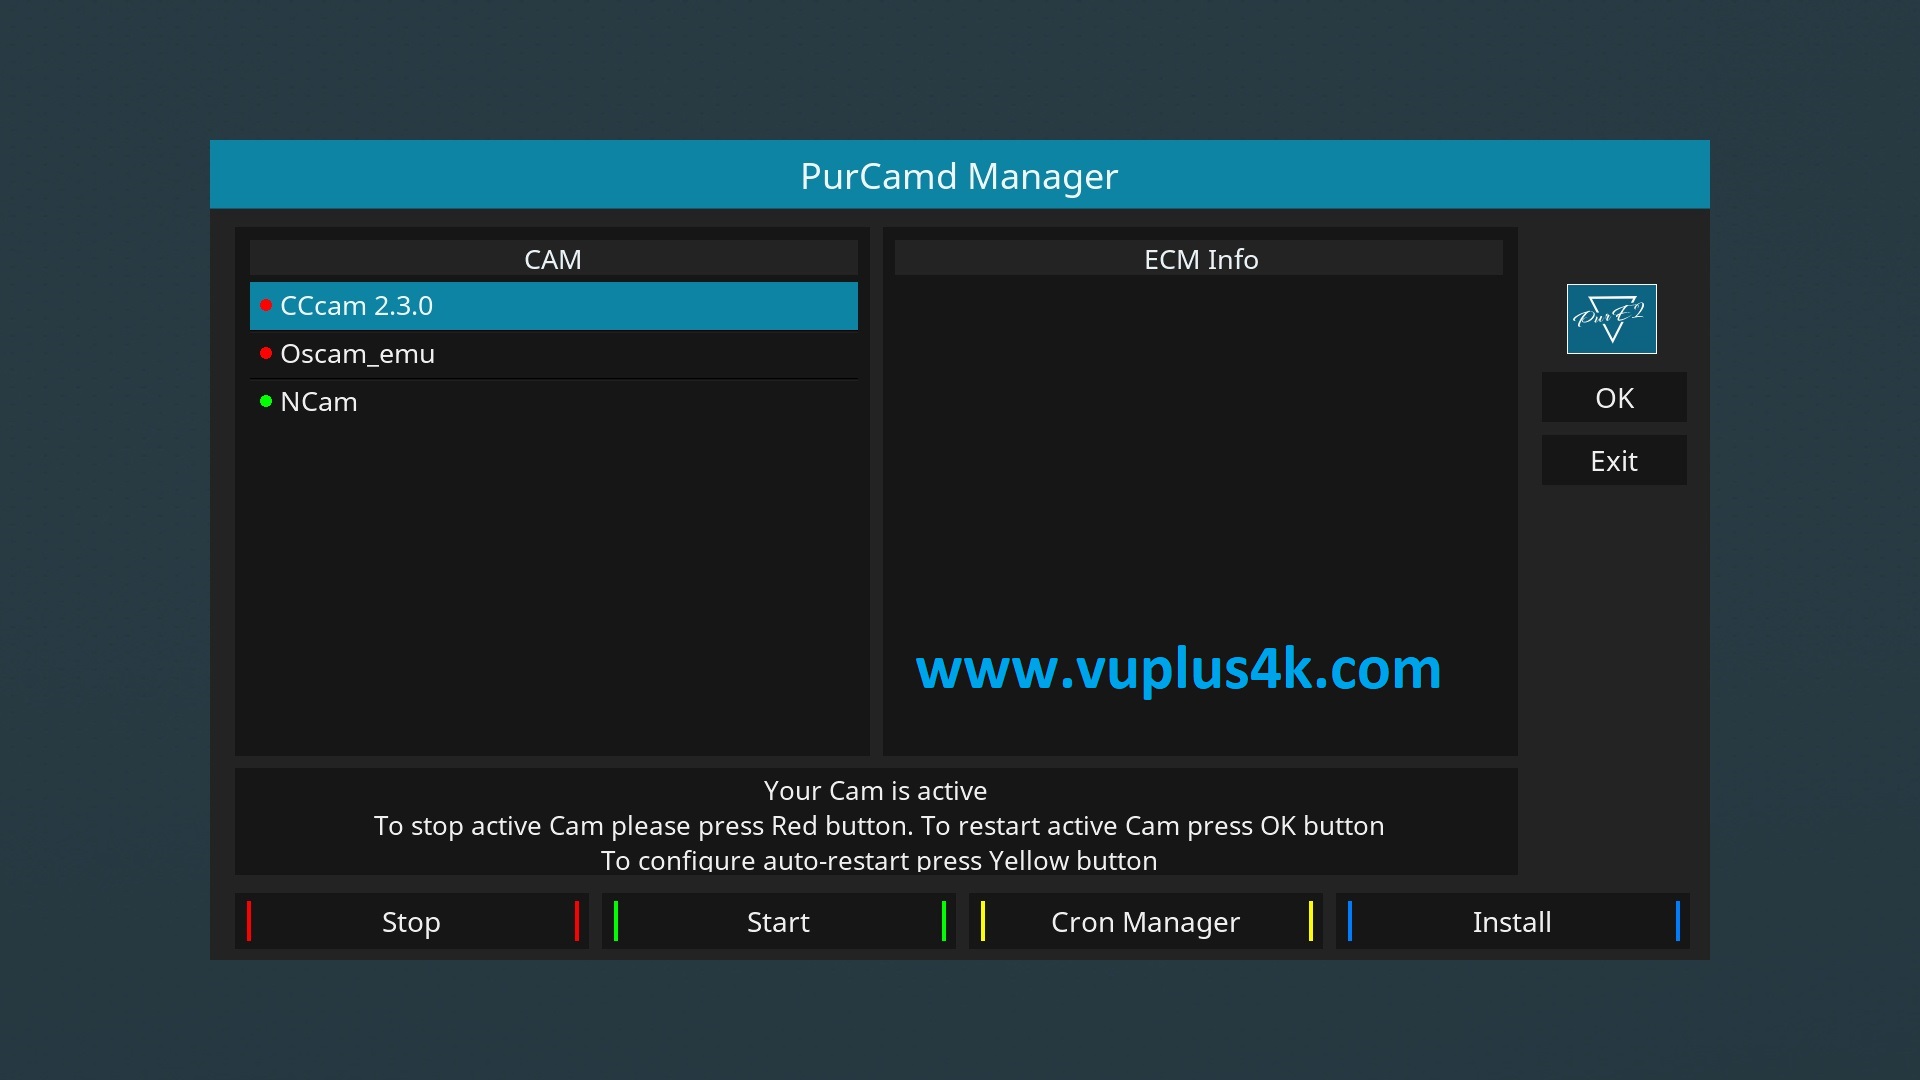This screenshot has height=1080, width=1920.
Task: Click the red status dot beside CCcam 2.3.0
Action: tap(266, 305)
